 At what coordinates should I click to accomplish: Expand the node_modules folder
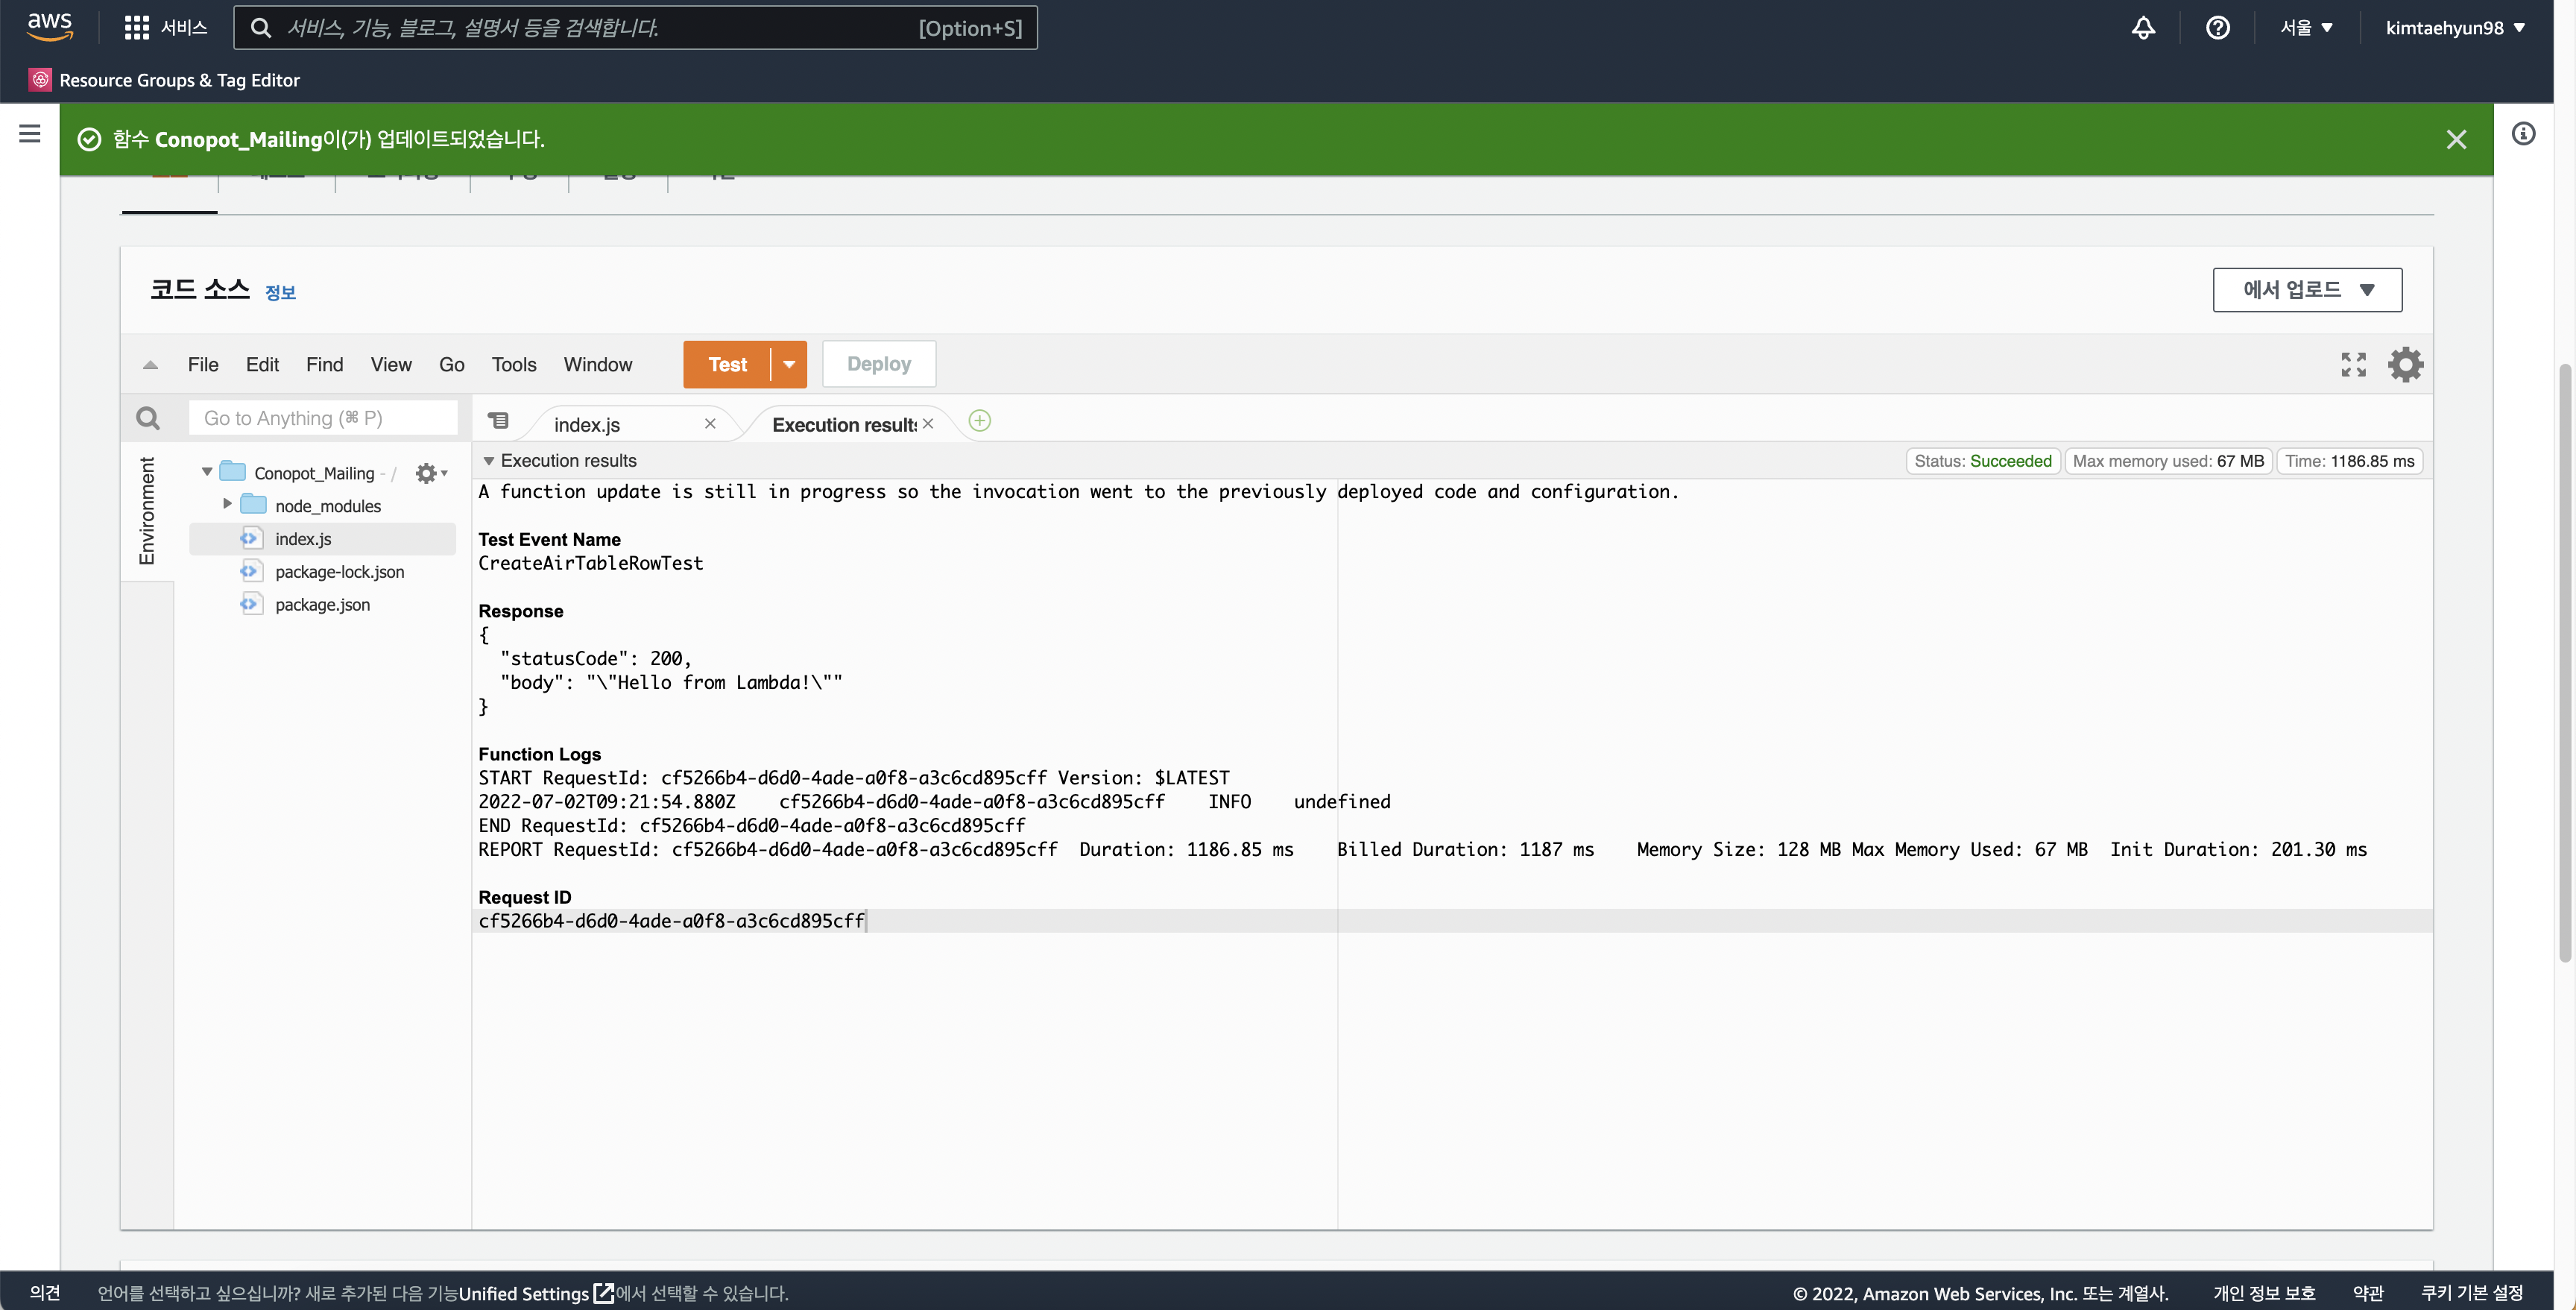(227, 504)
